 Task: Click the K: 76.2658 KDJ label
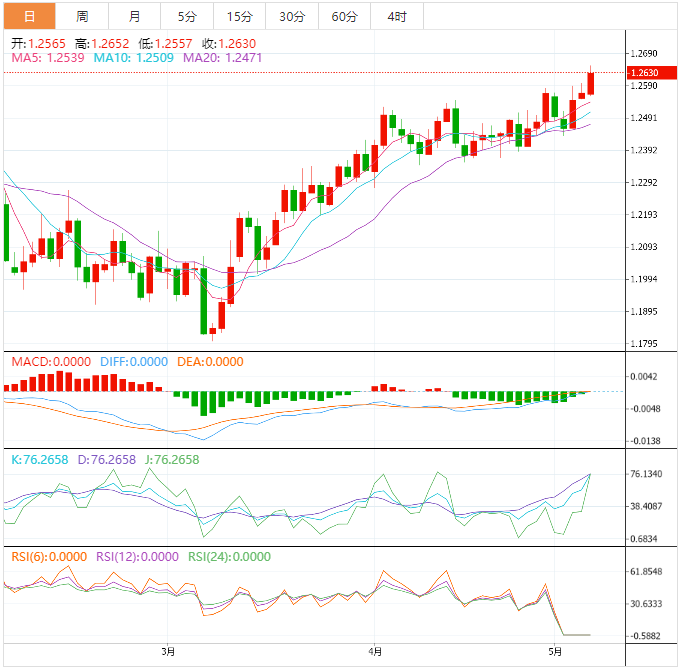tap(40, 460)
